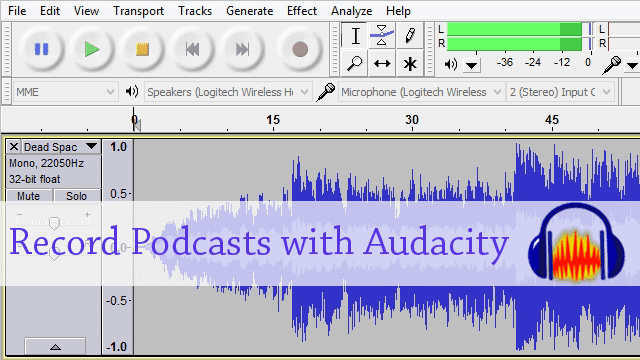The height and width of the screenshot is (360, 640).
Task: Click the transport toolbar grabber handle
Action: click(7, 49)
